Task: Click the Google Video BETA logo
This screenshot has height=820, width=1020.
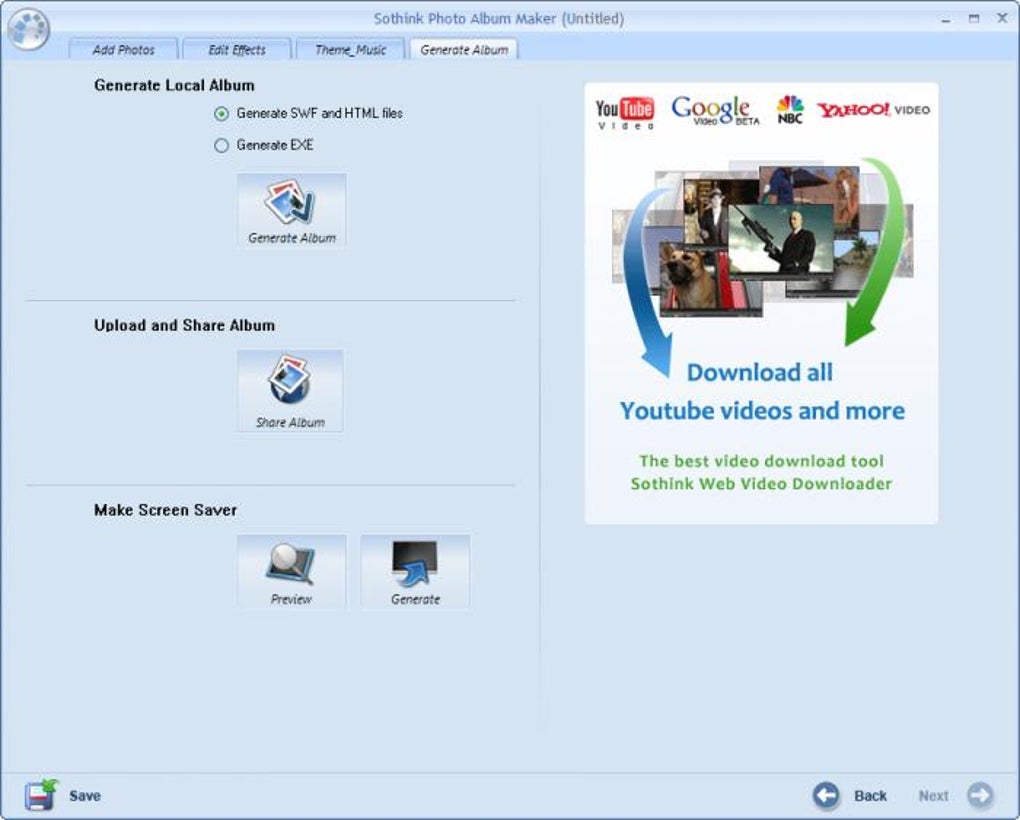Action: pos(715,111)
